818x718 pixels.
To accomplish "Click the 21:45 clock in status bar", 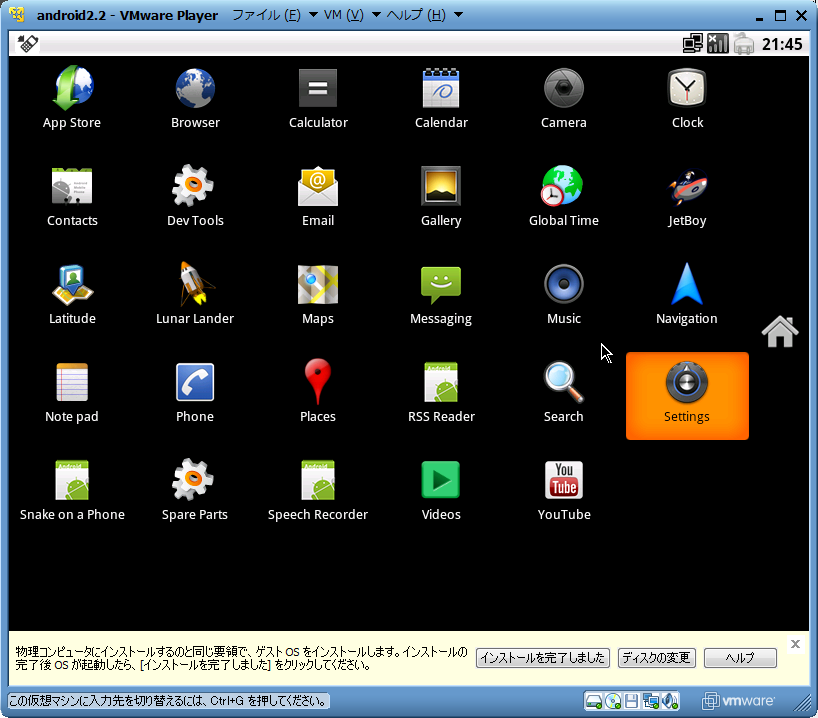I will 781,44.
